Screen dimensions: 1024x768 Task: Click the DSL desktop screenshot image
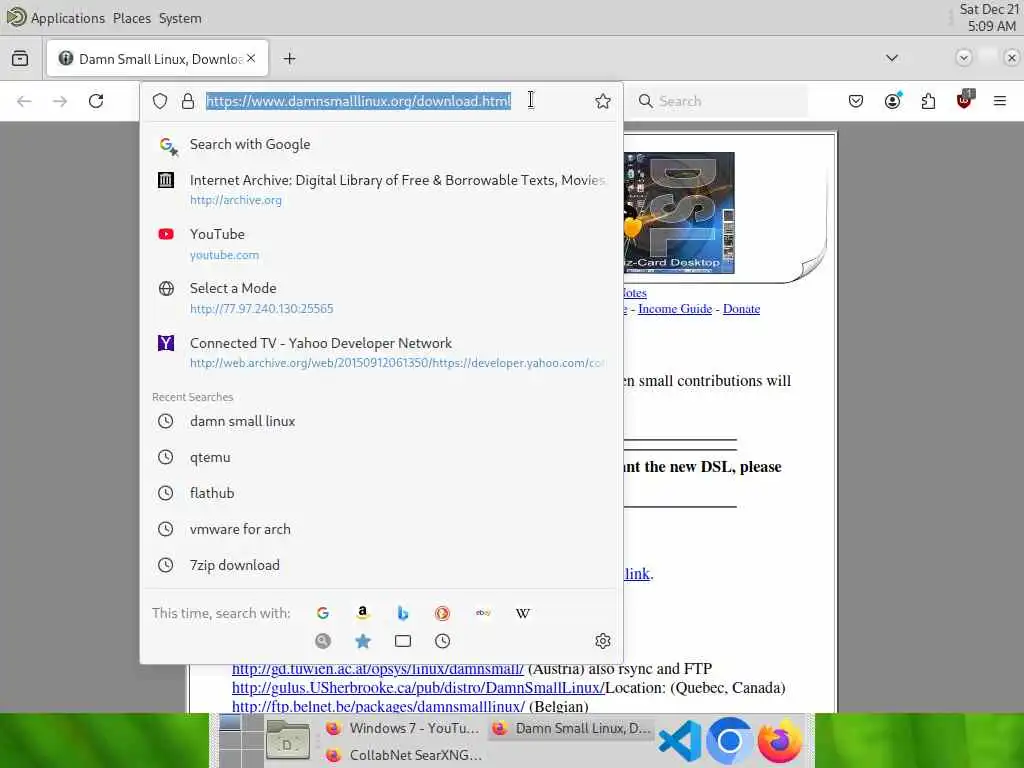tap(679, 213)
